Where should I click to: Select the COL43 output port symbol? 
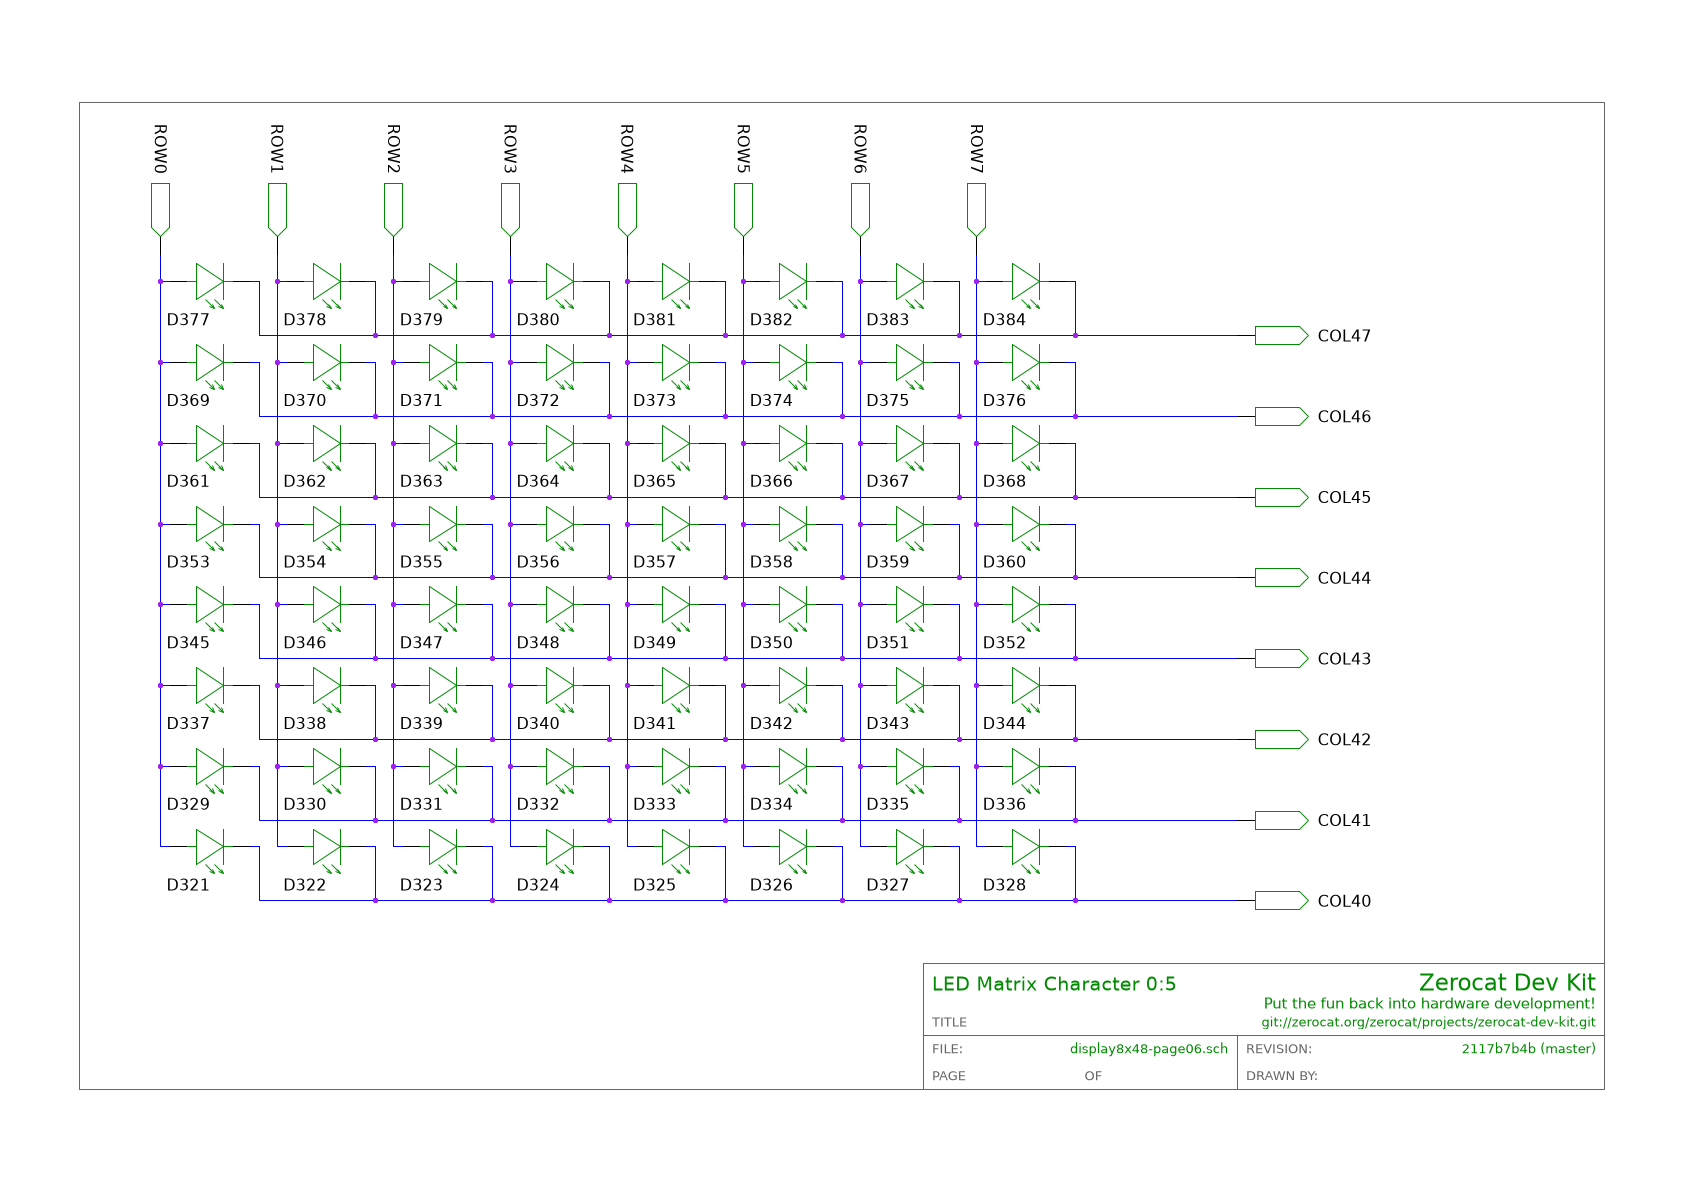(1281, 658)
